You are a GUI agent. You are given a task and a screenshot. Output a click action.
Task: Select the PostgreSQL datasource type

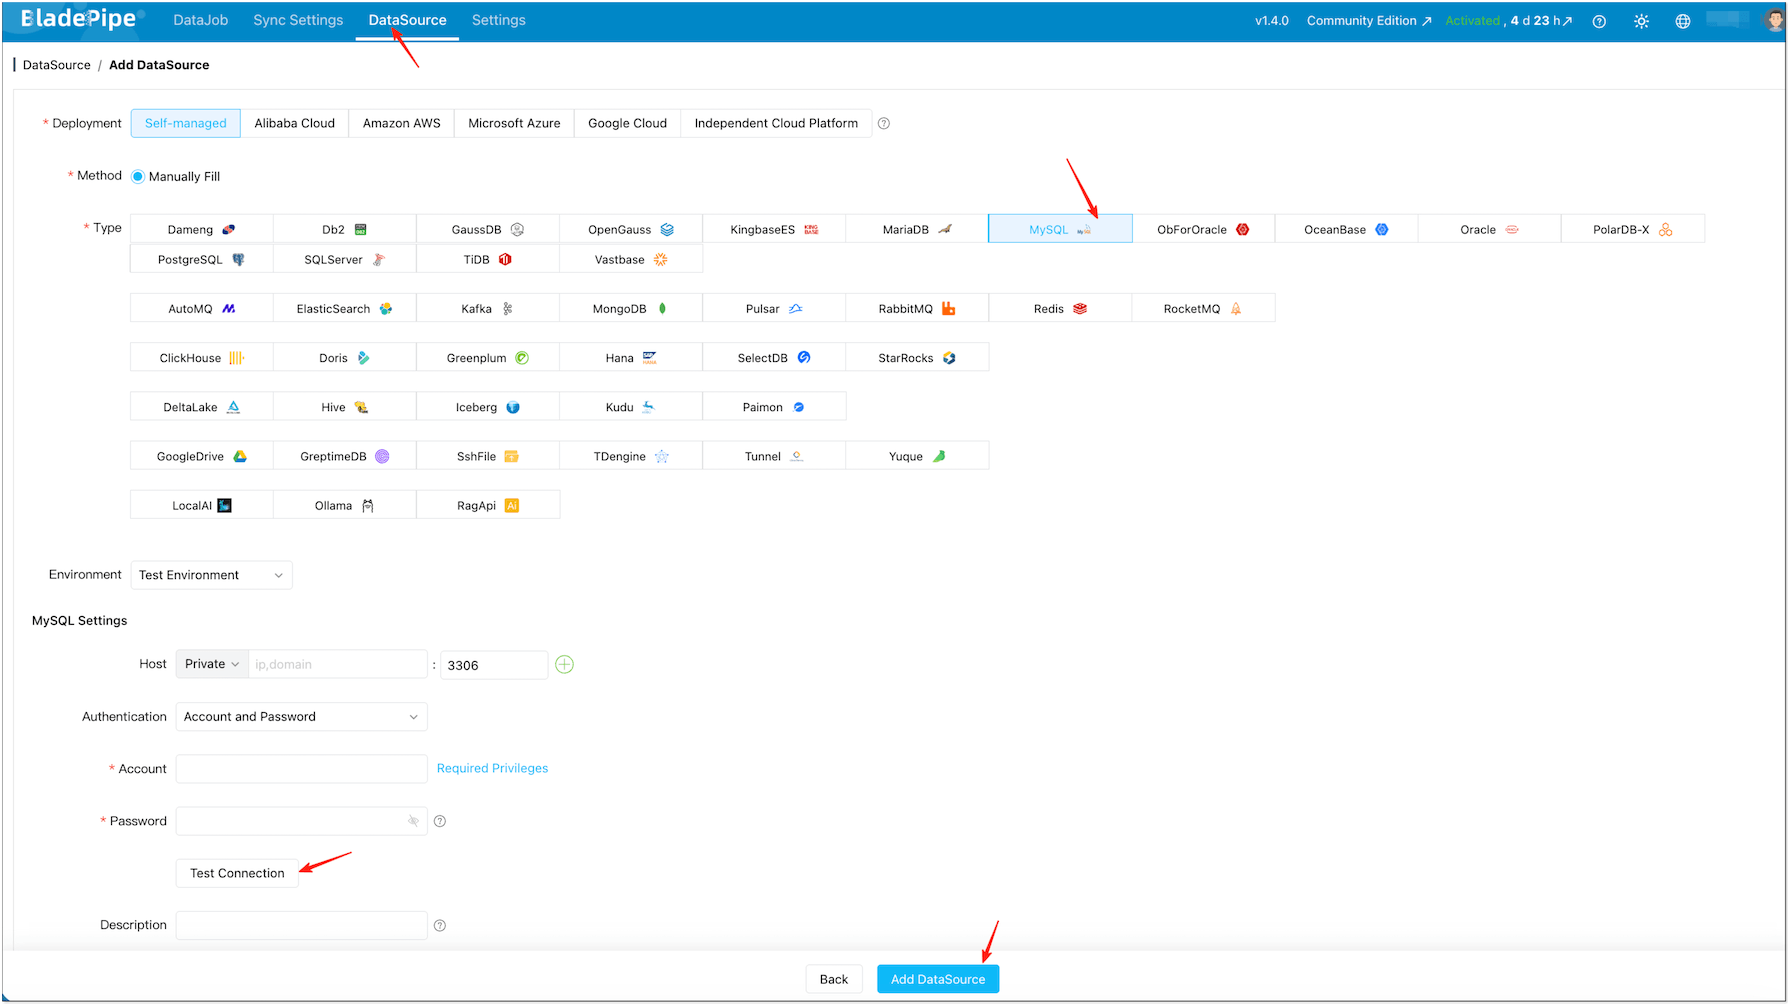(201, 259)
